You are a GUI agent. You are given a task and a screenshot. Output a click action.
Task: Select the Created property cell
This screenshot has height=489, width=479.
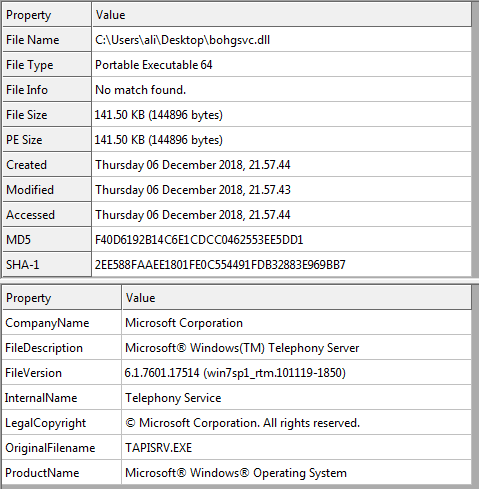[47, 165]
